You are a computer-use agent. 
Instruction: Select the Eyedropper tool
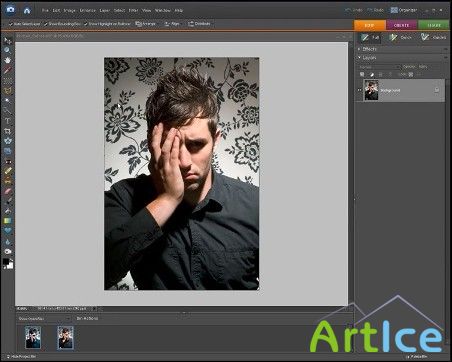[x=7, y=70]
